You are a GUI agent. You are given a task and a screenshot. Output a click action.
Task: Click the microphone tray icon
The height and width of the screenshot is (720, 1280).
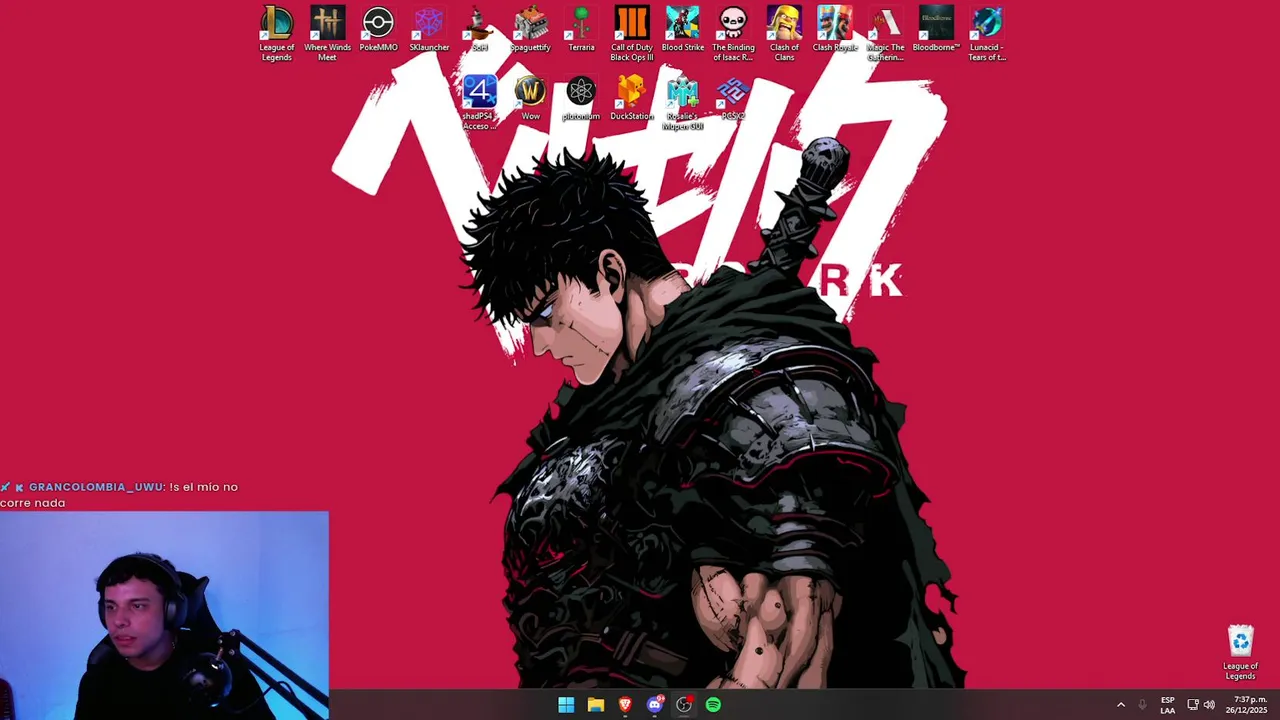(1142, 705)
